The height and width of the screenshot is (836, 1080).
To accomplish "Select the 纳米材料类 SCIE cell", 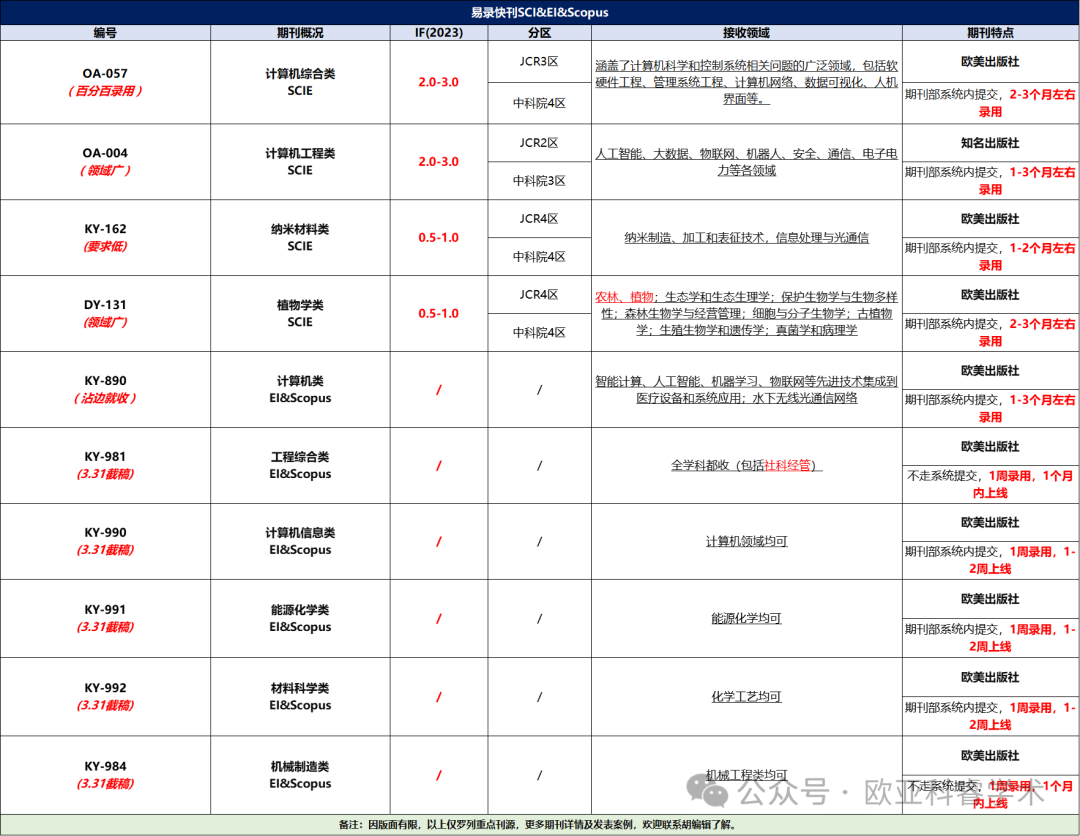I will pos(300,237).
